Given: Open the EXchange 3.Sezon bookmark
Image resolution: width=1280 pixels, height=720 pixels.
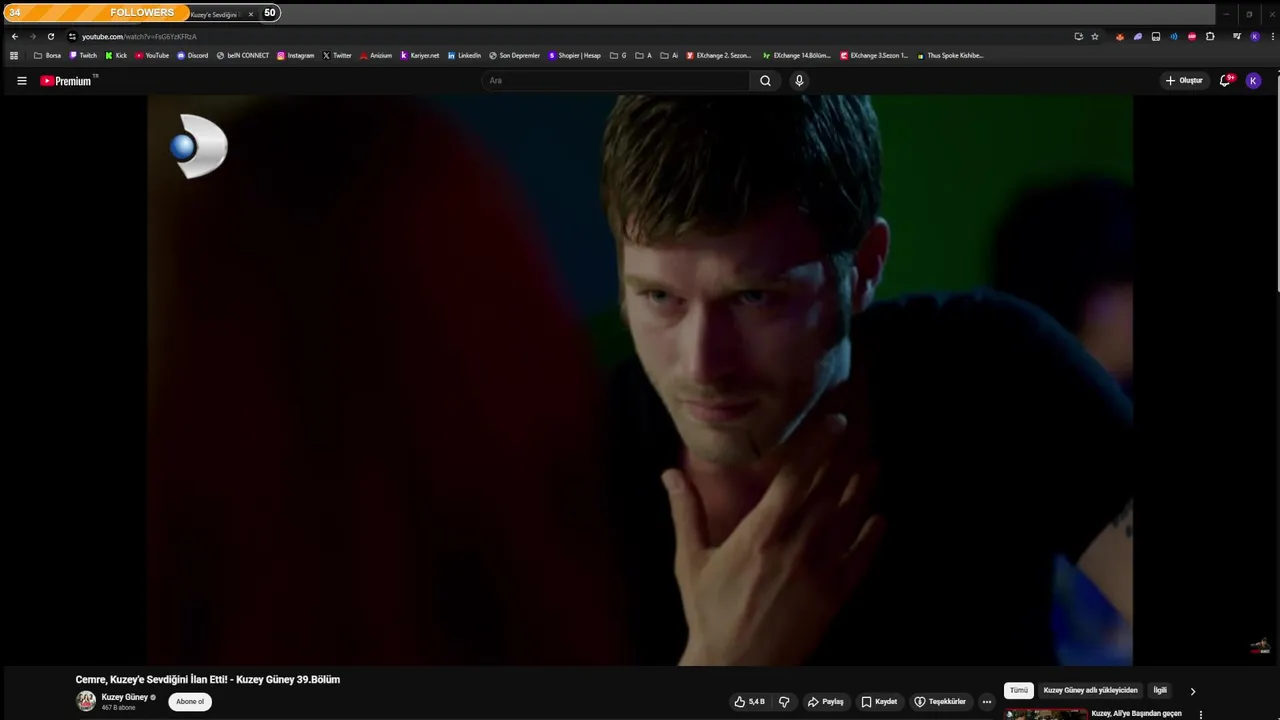Looking at the screenshot, I should pyautogui.click(x=874, y=56).
